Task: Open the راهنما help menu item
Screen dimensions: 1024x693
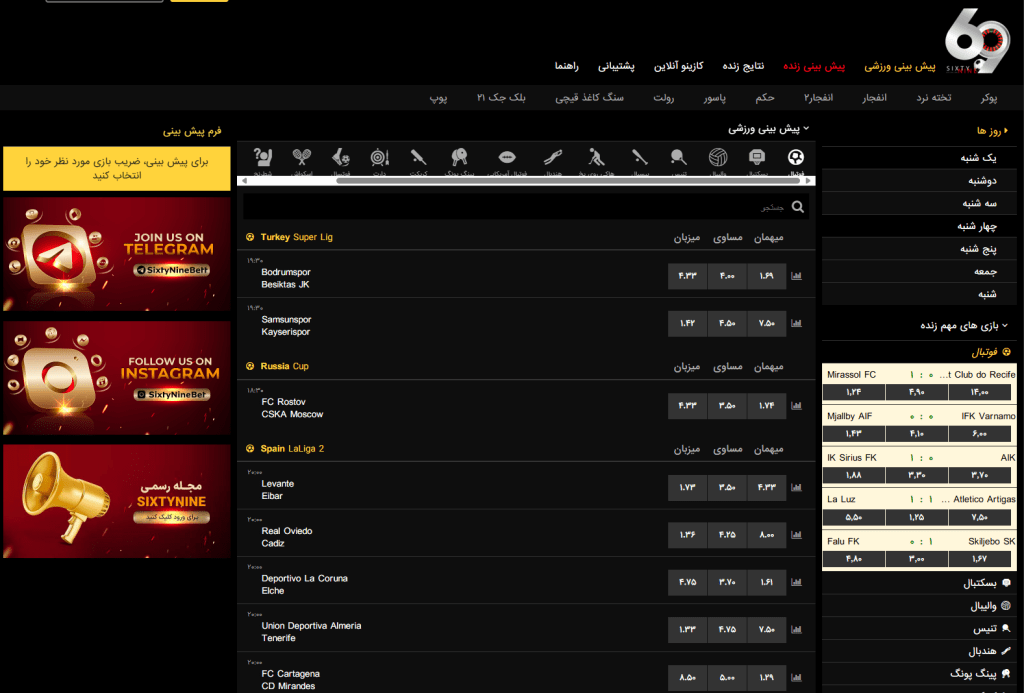Action: coord(567,66)
